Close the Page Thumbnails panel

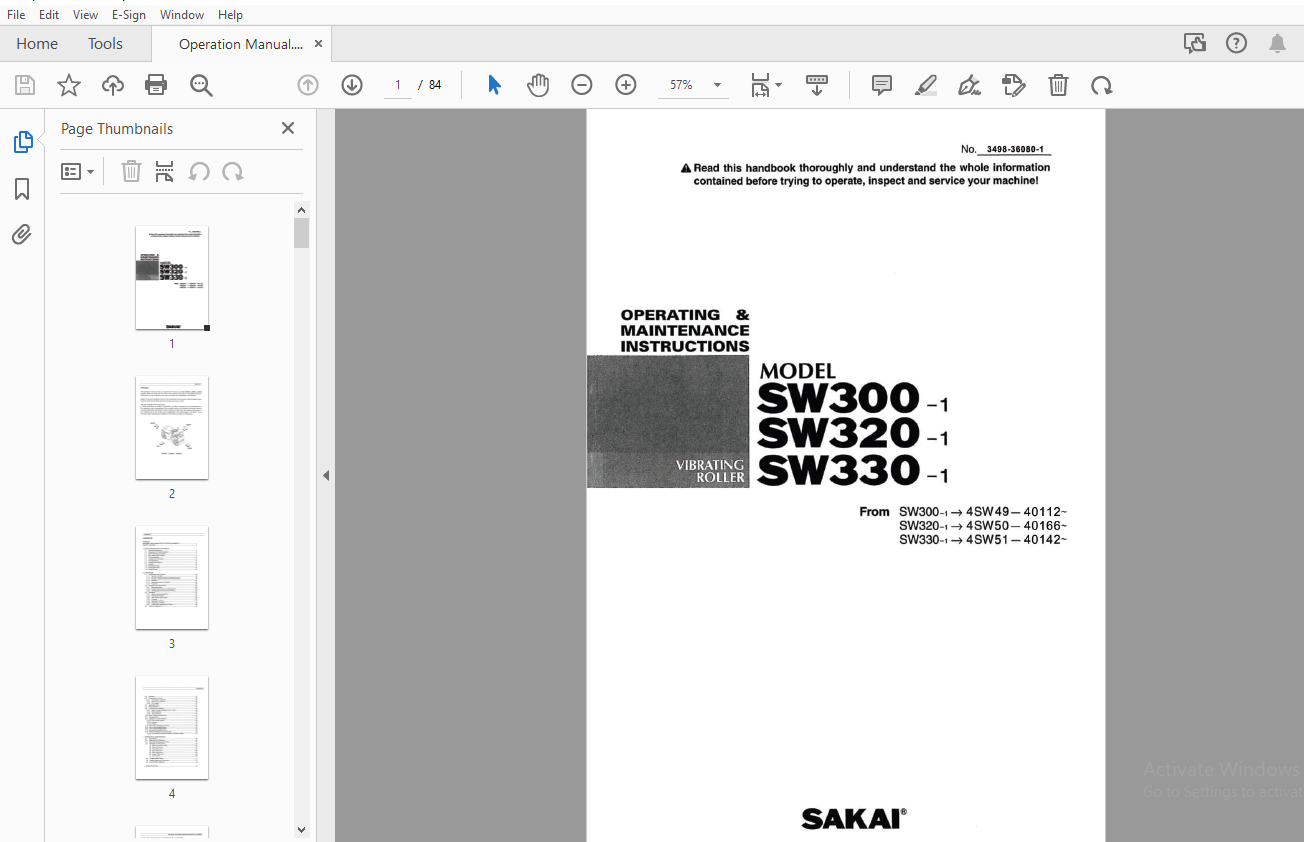click(288, 128)
